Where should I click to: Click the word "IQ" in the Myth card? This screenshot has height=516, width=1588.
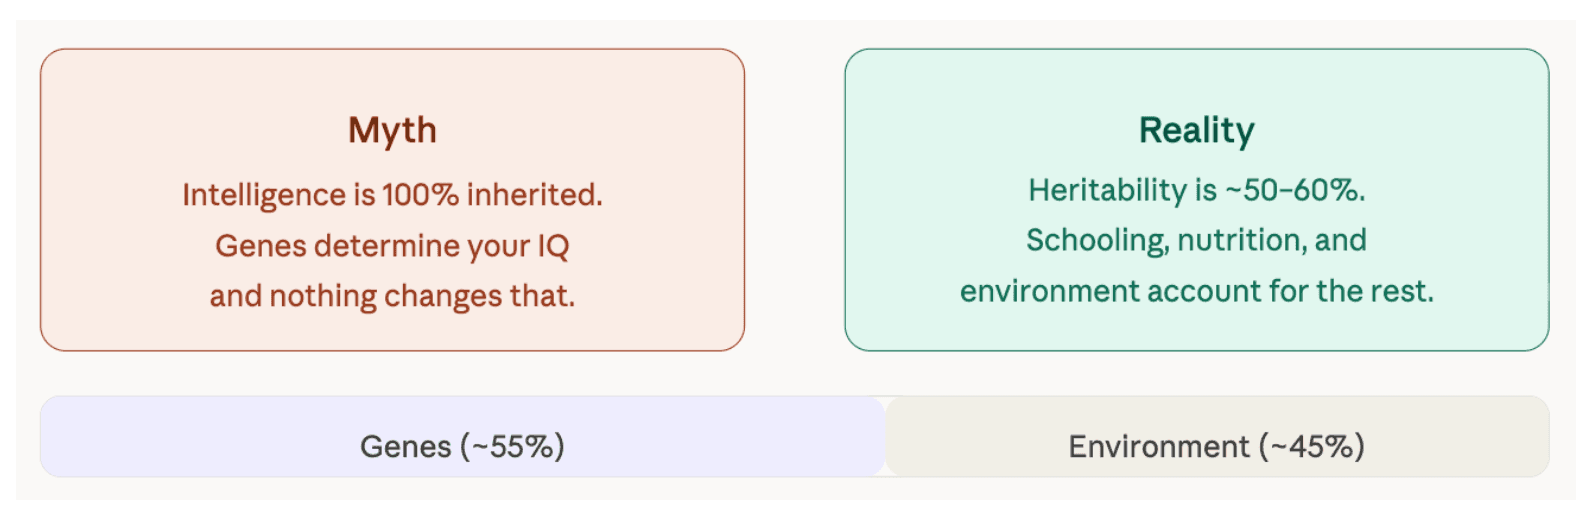click(x=553, y=245)
